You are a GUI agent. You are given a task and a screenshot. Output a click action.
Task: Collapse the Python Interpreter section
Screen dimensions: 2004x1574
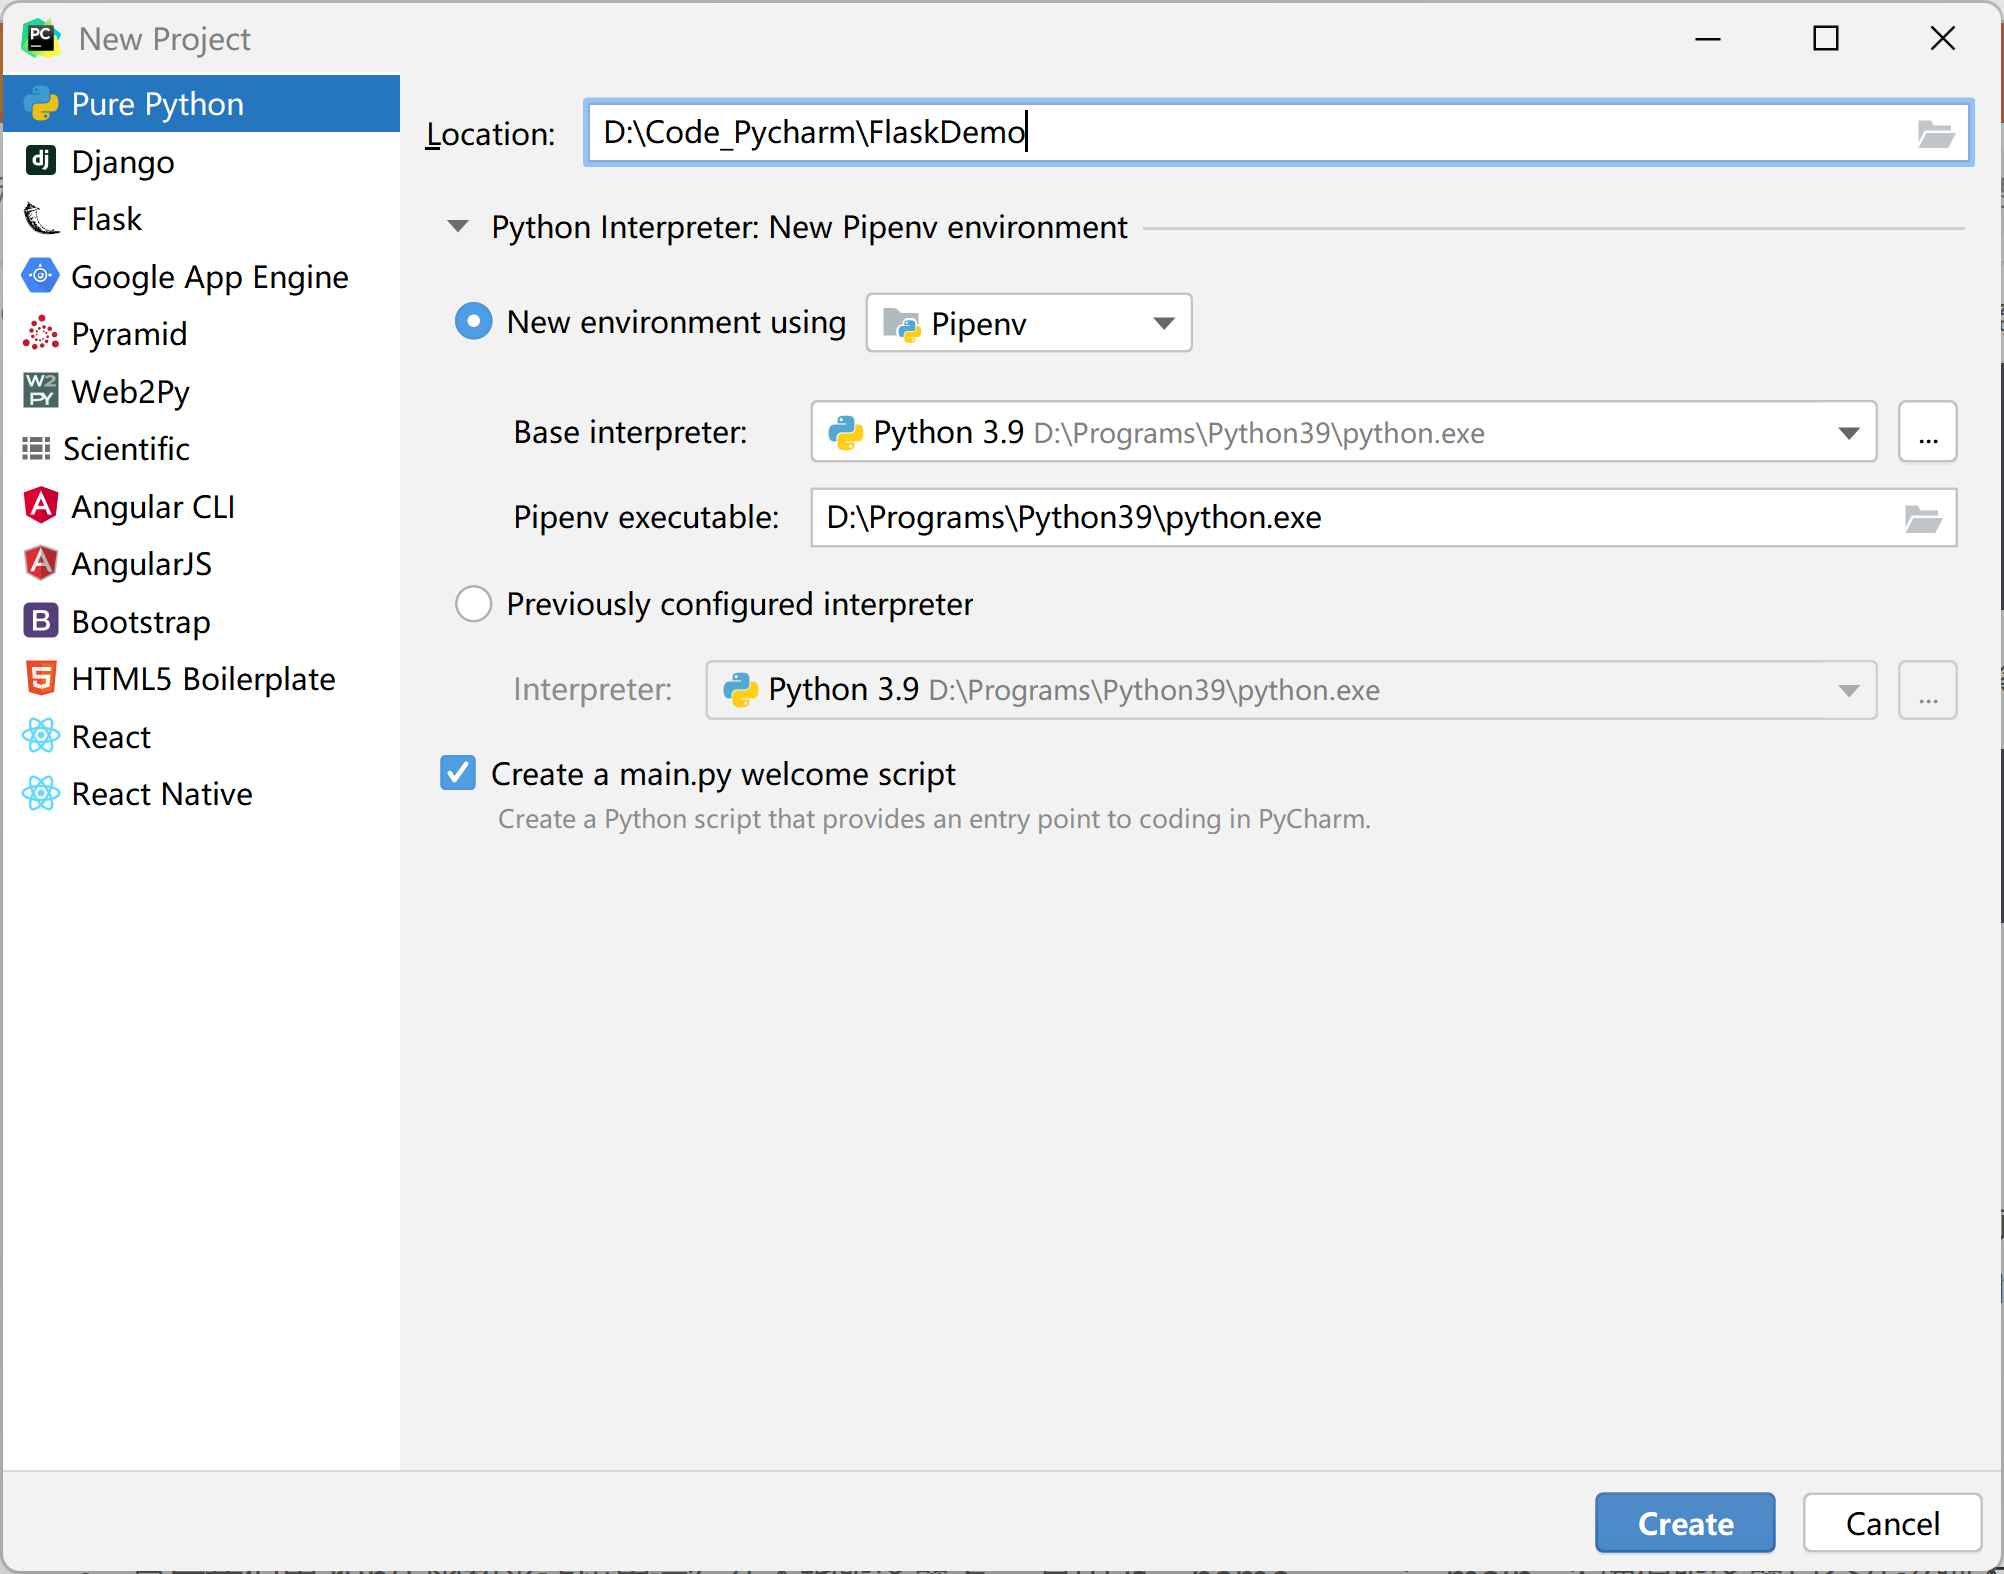point(458,227)
